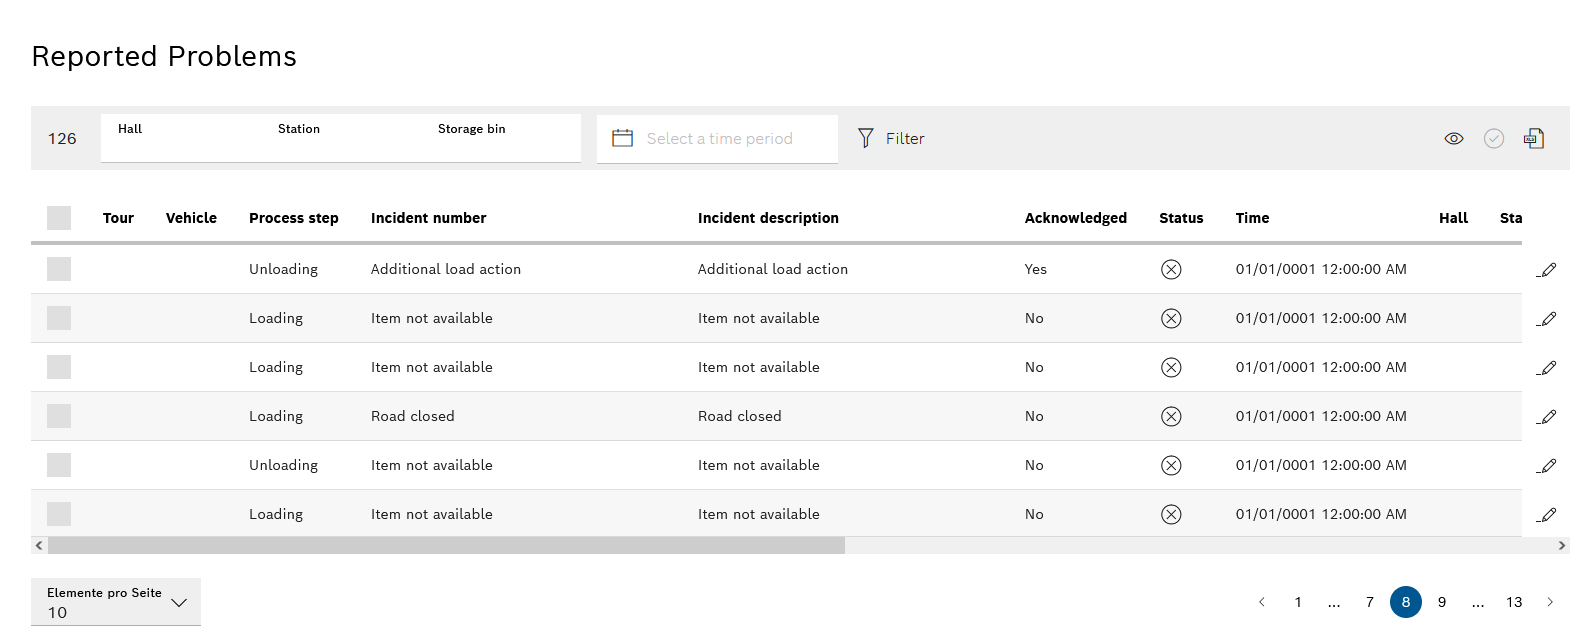
Task: Sort by Time column header
Action: [1252, 218]
